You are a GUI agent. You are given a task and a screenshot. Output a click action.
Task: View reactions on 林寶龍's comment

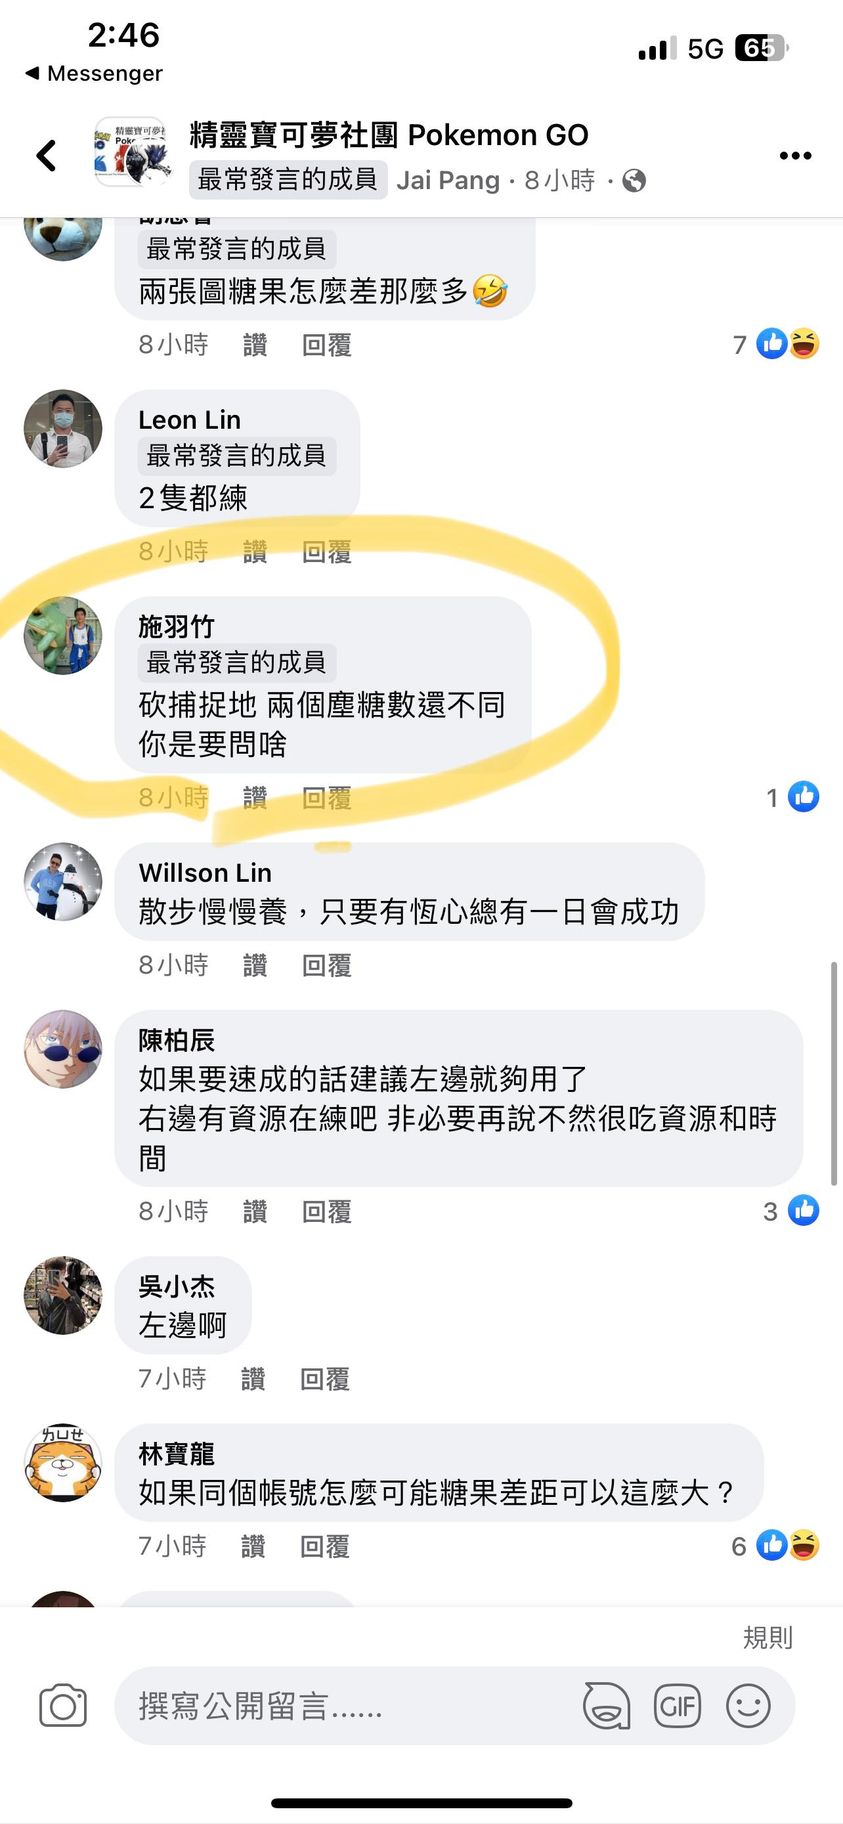point(776,1545)
